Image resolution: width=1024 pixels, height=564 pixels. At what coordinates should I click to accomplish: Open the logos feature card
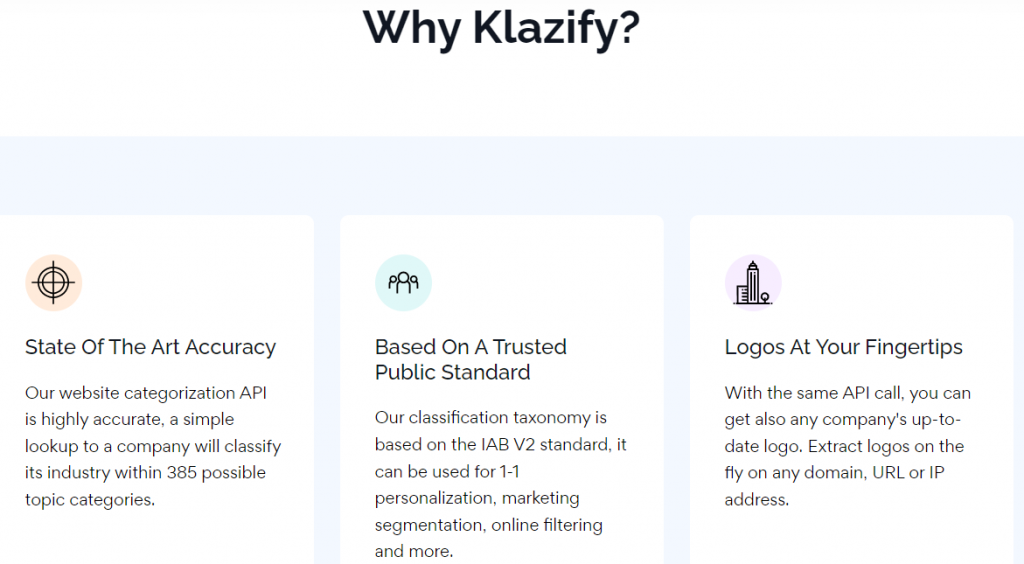852,390
